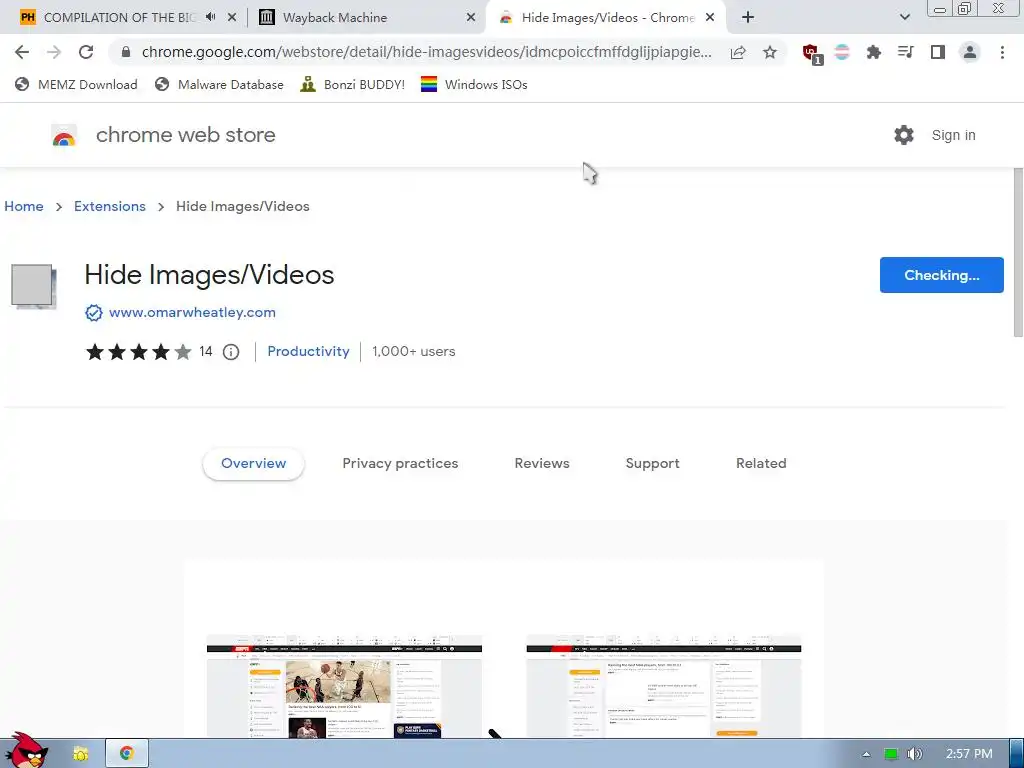
Task: Select the Reviews tab
Action: 542,464
